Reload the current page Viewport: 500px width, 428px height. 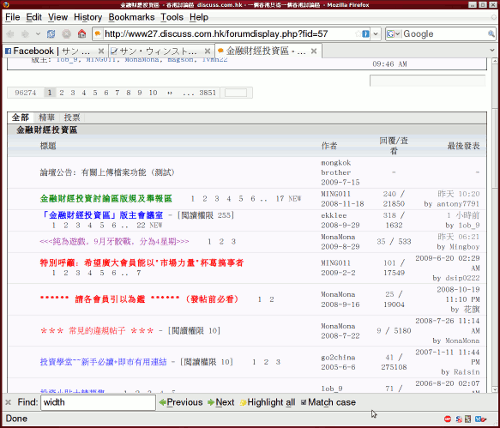point(51,34)
